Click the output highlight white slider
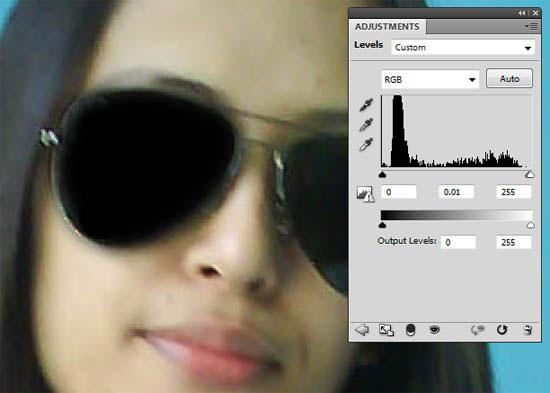This screenshot has width=550, height=393. click(x=531, y=225)
